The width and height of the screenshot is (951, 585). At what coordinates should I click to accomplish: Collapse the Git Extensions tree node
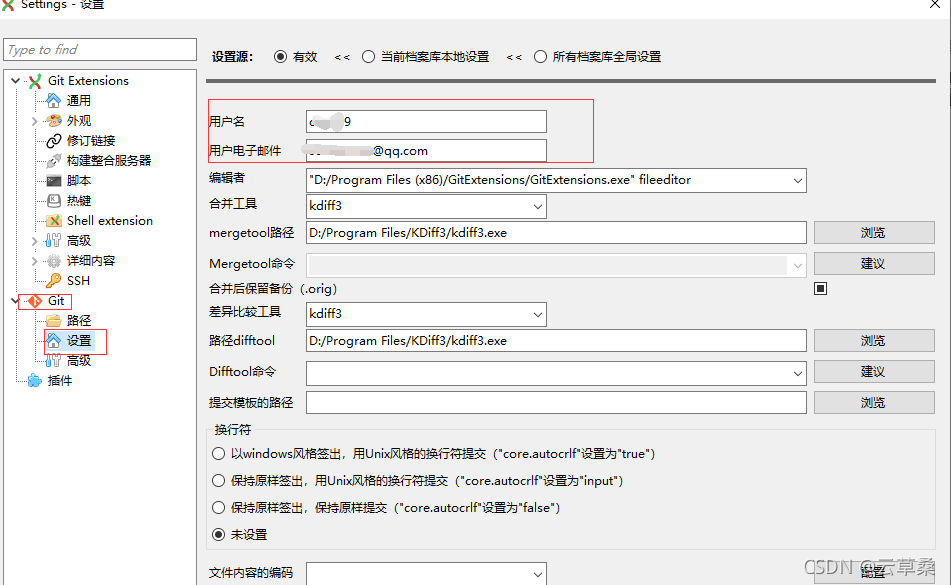pos(15,81)
